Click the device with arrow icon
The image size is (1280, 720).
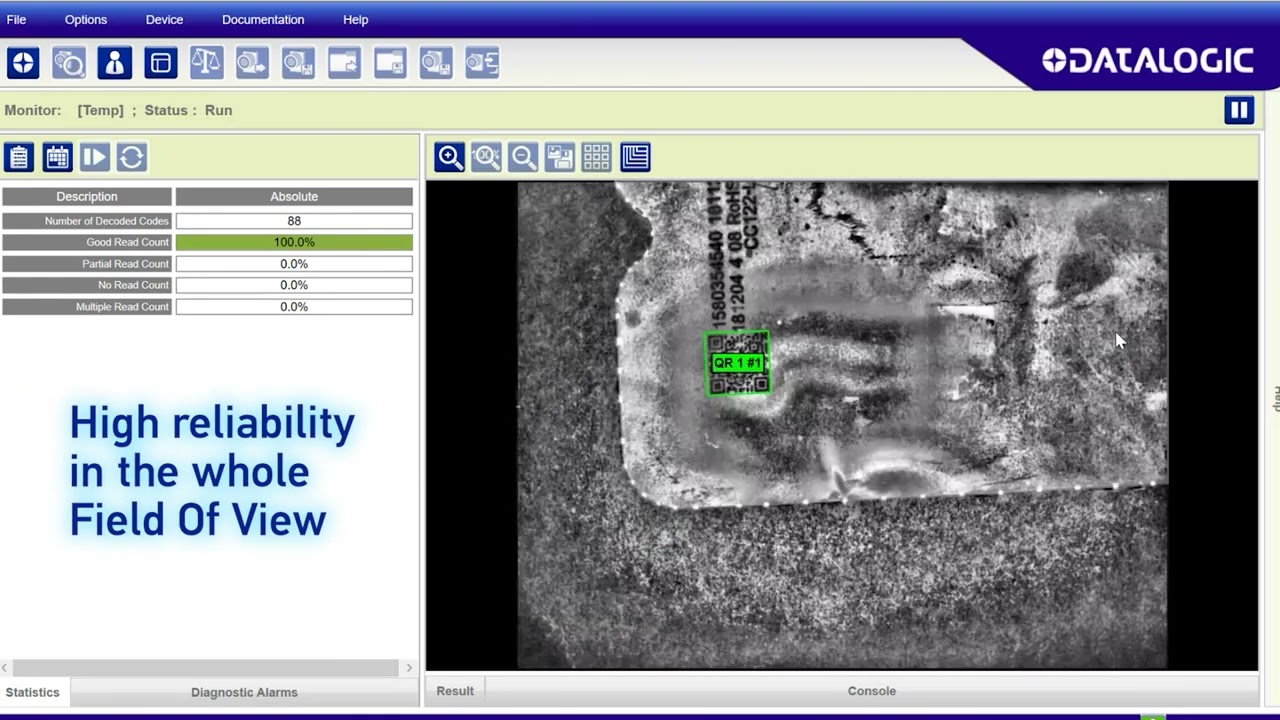click(252, 63)
